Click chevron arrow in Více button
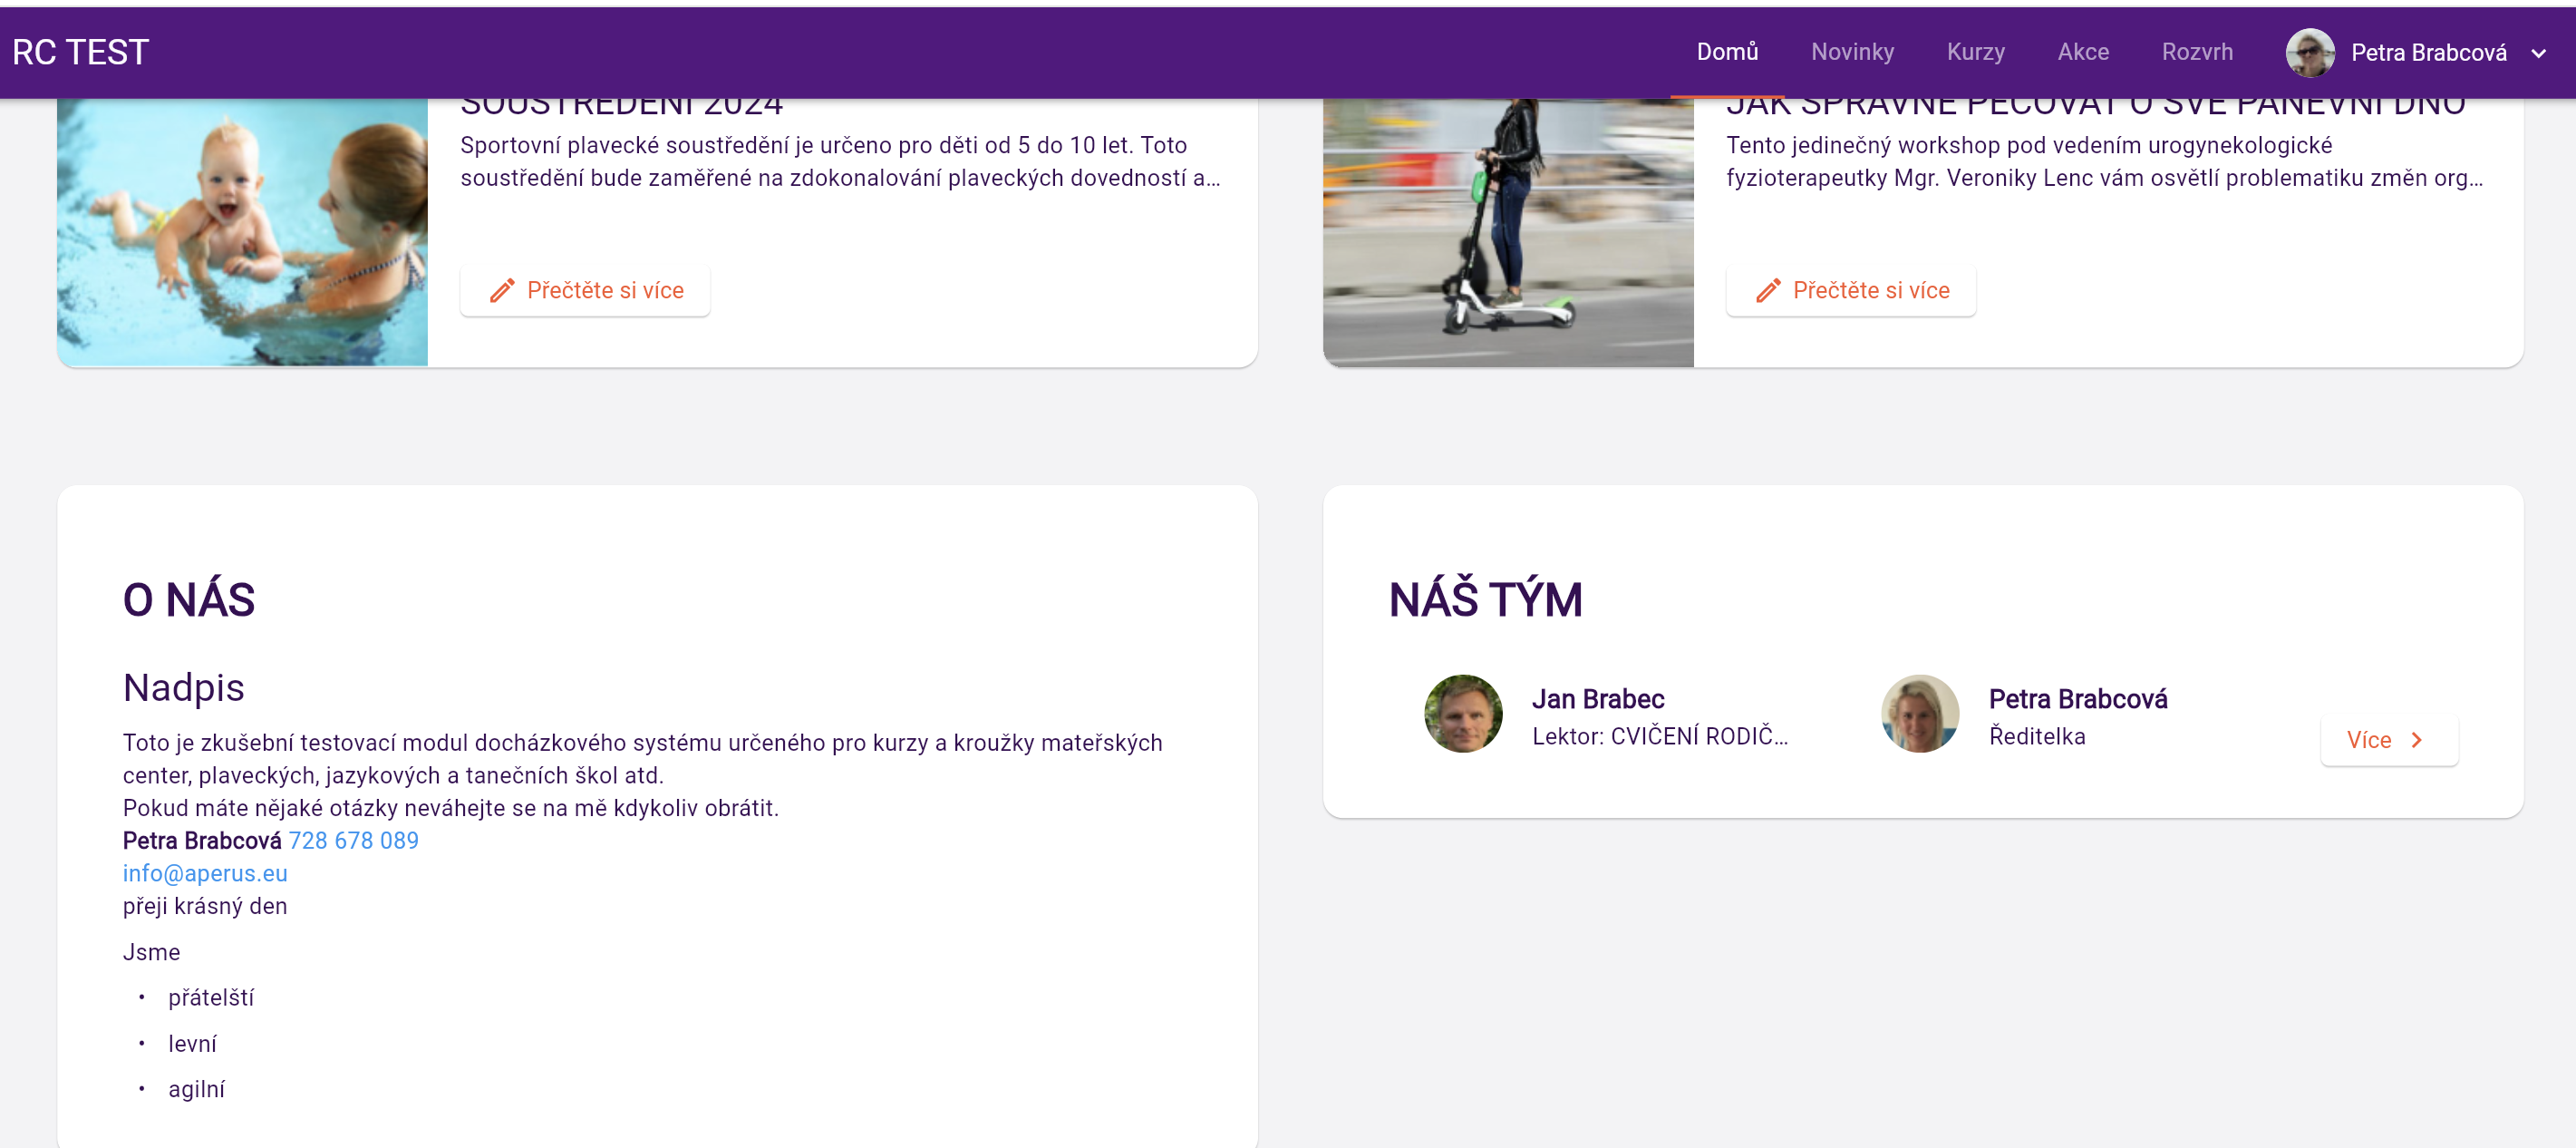The height and width of the screenshot is (1148, 2576). (2417, 740)
